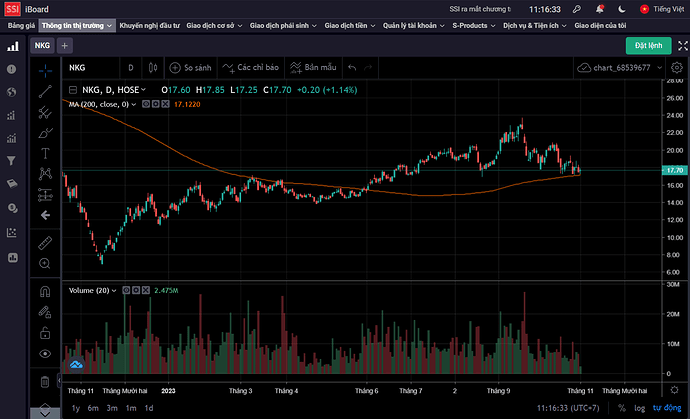This screenshot has height=419, width=690.
Task: Toggle hide all drawings eye icon
Action: (45, 353)
